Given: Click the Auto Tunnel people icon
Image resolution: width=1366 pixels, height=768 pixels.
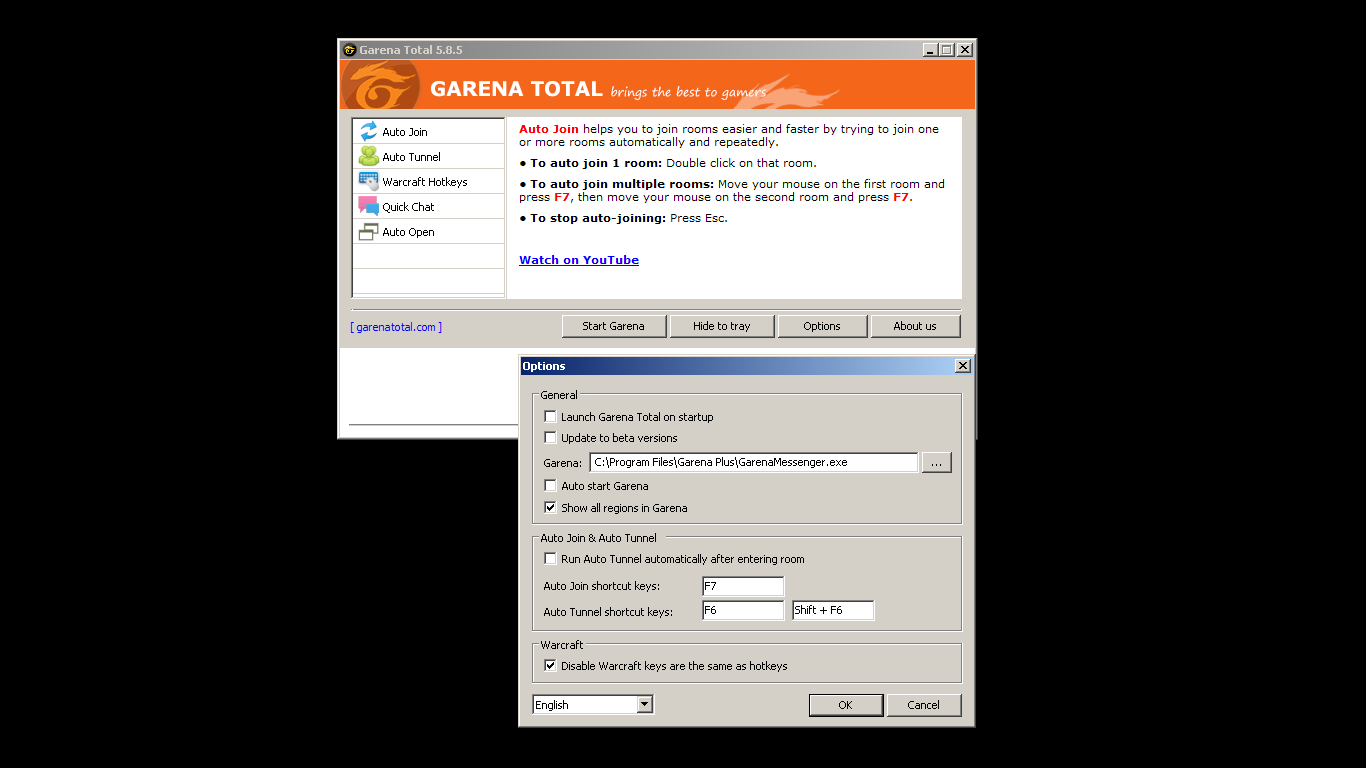Looking at the screenshot, I should 368,156.
